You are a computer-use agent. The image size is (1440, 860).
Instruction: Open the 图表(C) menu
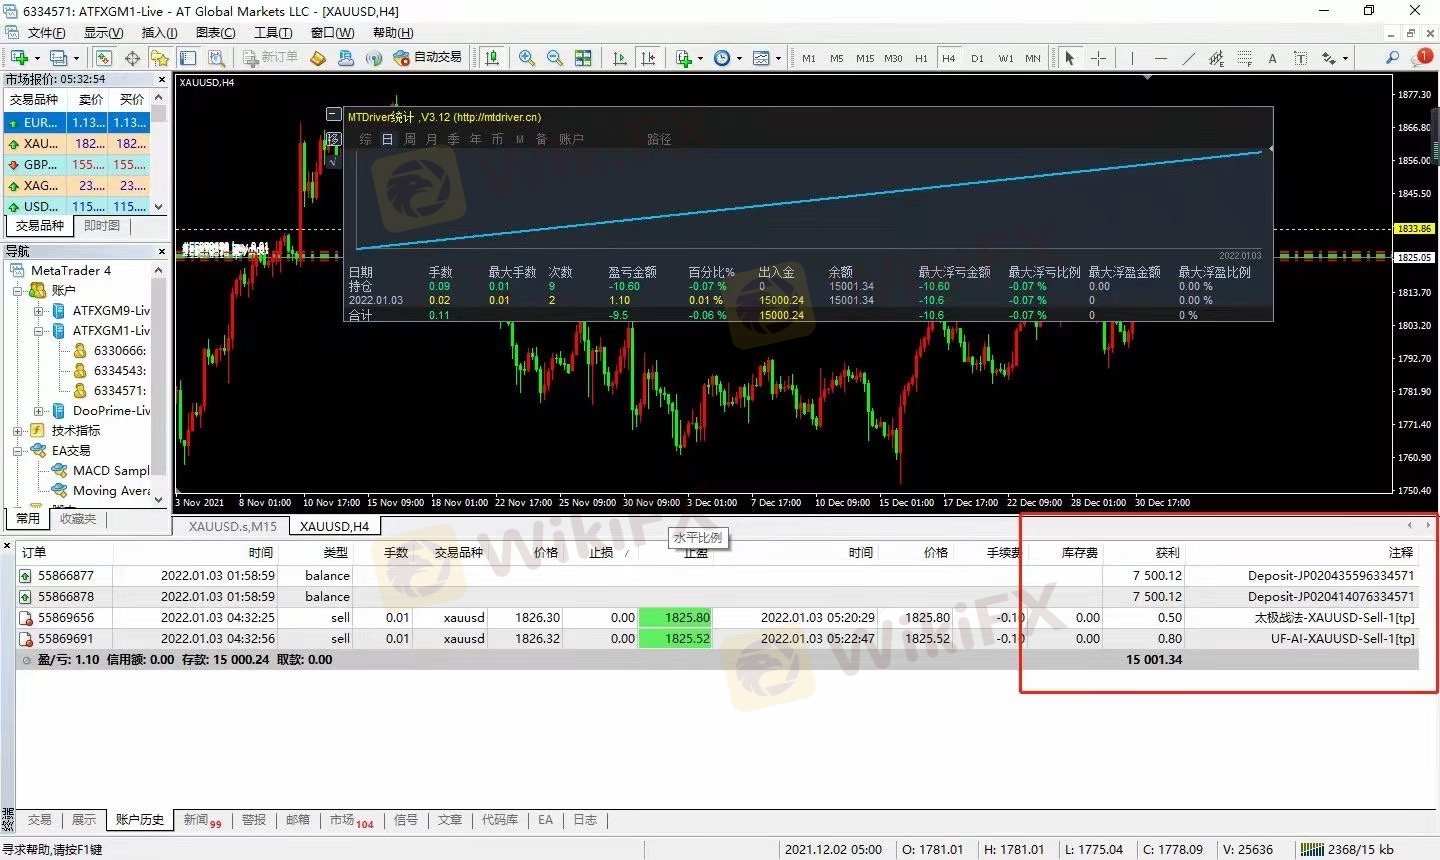click(x=215, y=33)
